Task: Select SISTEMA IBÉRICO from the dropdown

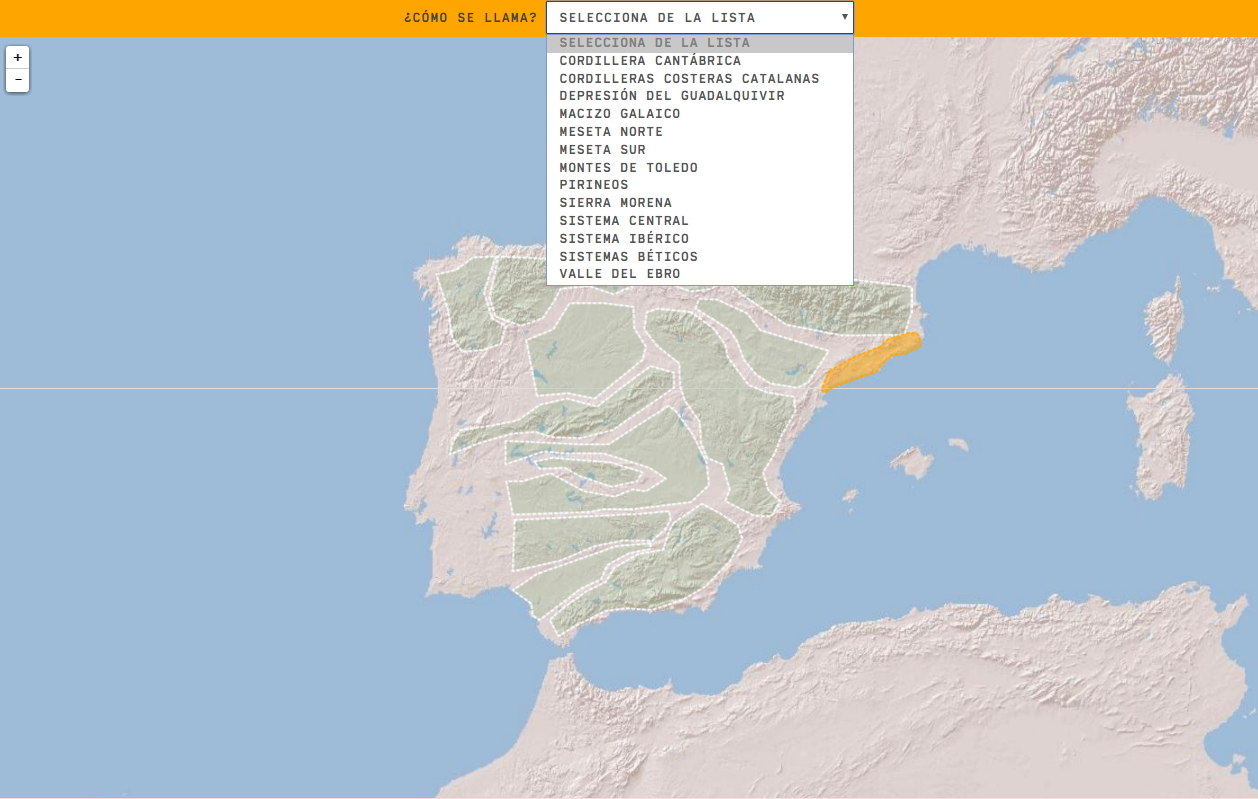Action: pos(625,238)
